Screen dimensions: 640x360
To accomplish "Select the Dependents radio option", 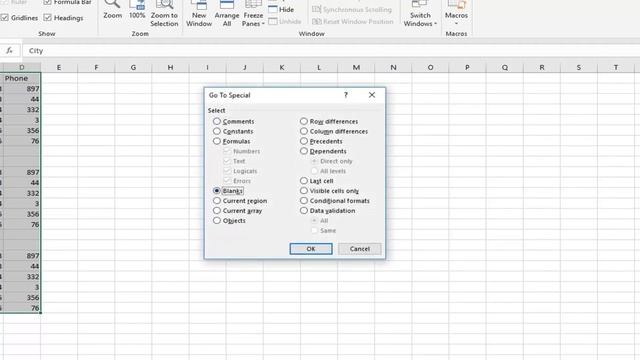I will tap(304, 151).
